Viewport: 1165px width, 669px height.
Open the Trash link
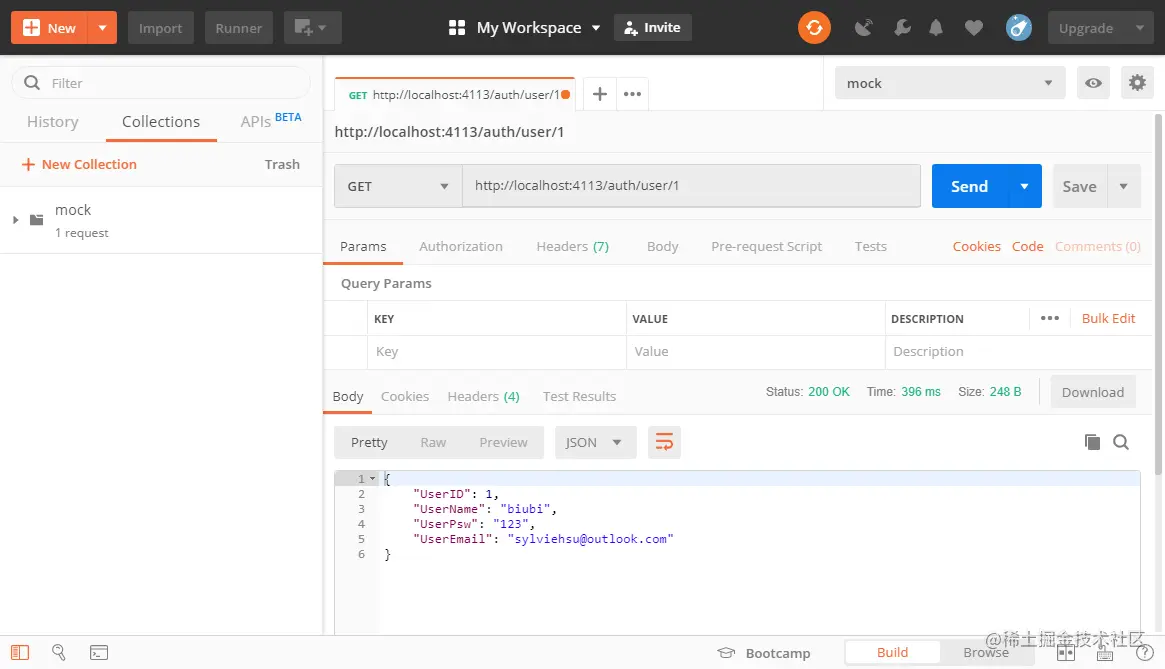(x=282, y=164)
